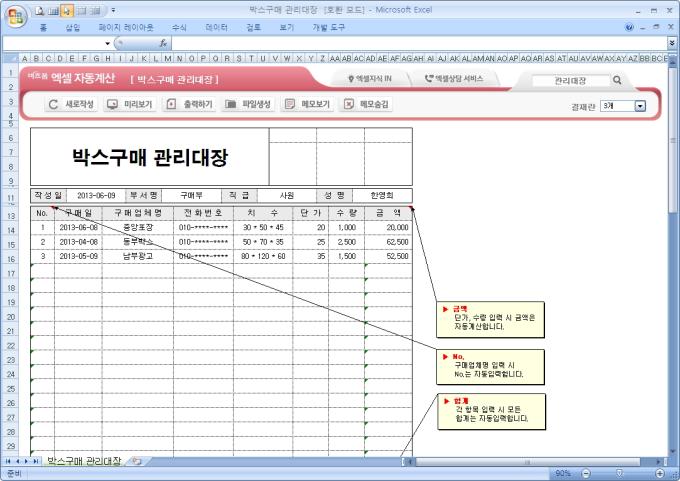Click the formula bar input area
680x481 pixels.
point(418,43)
